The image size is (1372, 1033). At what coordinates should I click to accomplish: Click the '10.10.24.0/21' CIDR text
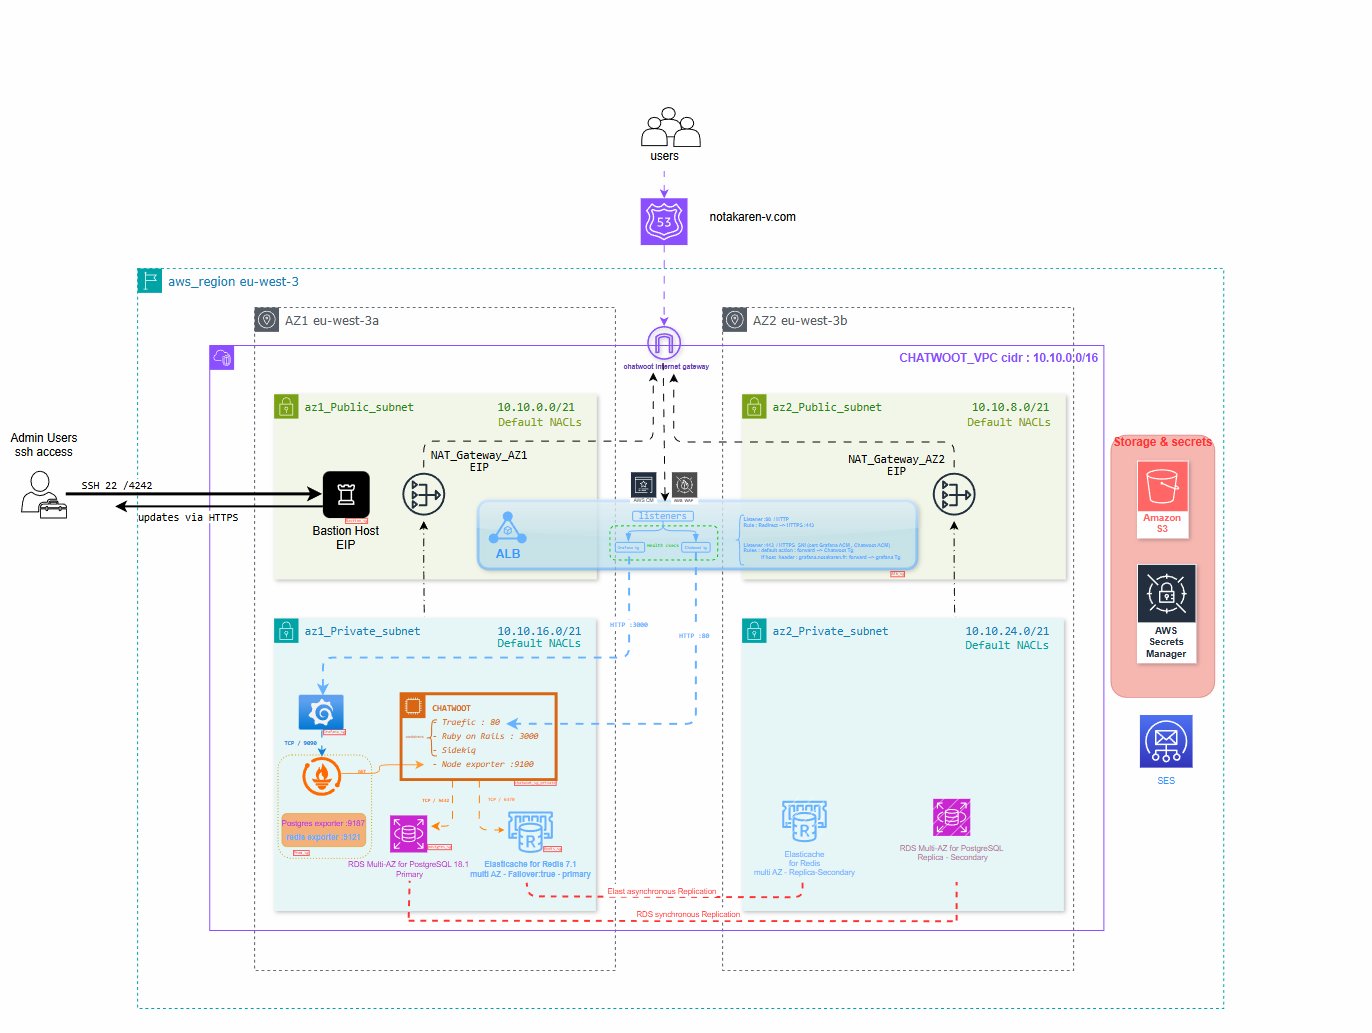[x=1007, y=631]
